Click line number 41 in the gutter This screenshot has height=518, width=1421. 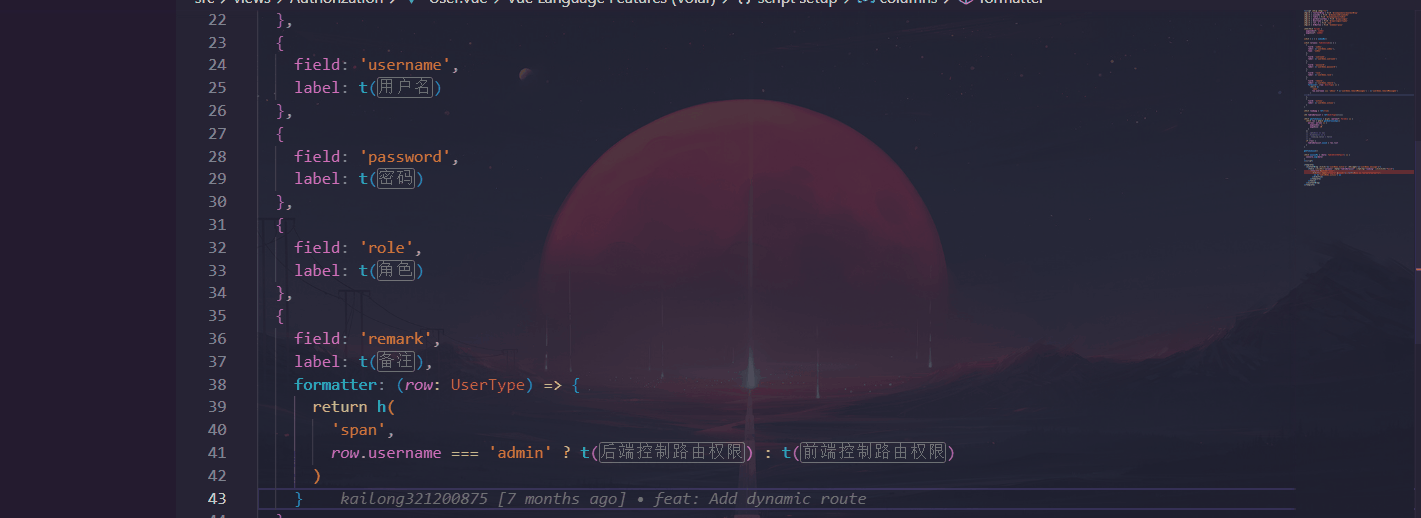click(x=218, y=453)
